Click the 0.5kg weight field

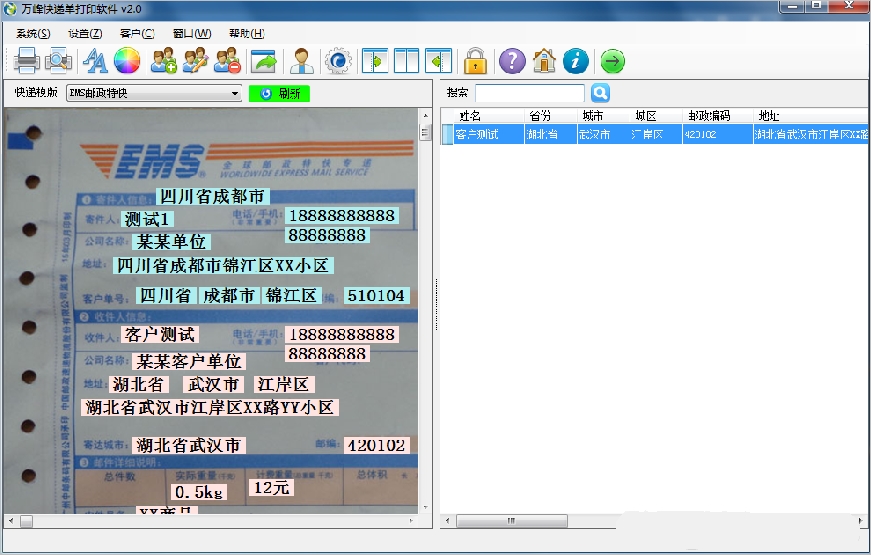coord(199,492)
